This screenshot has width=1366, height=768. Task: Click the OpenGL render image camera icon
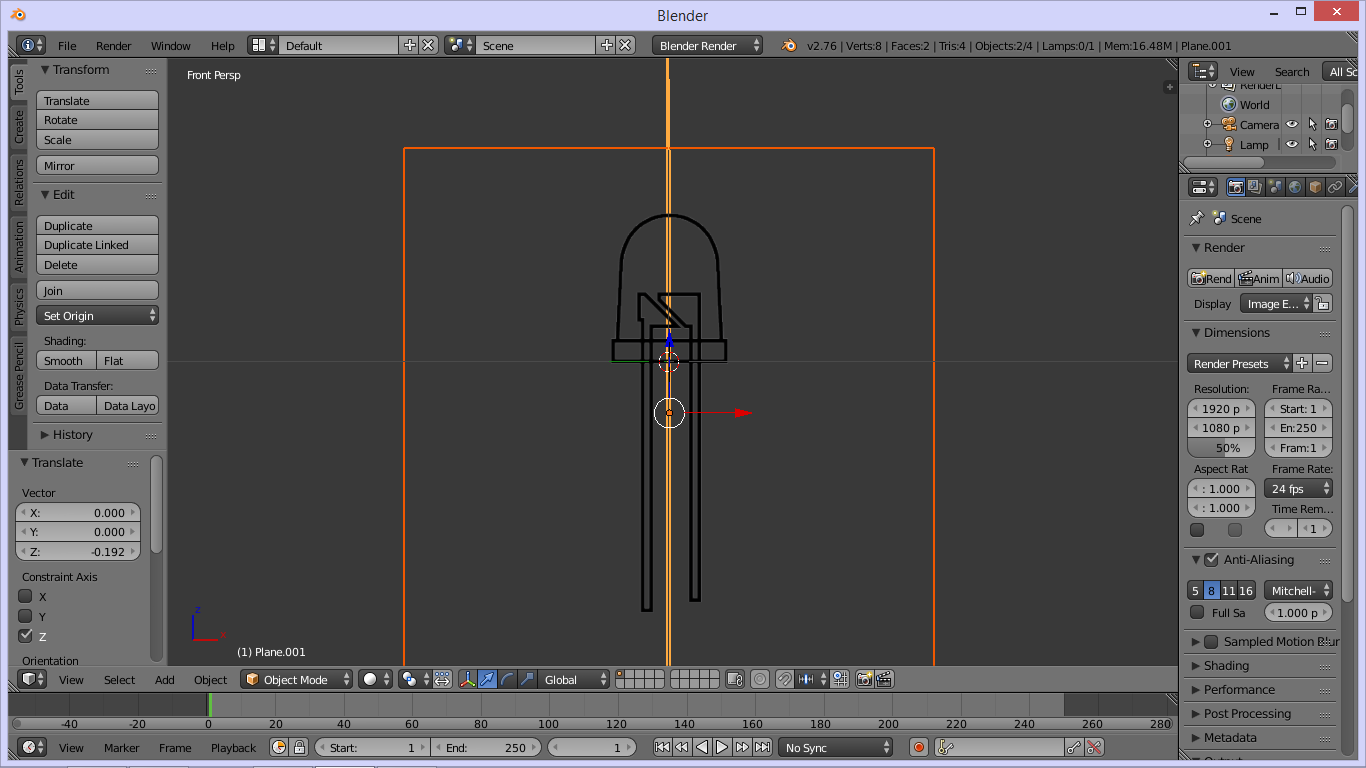point(865,679)
